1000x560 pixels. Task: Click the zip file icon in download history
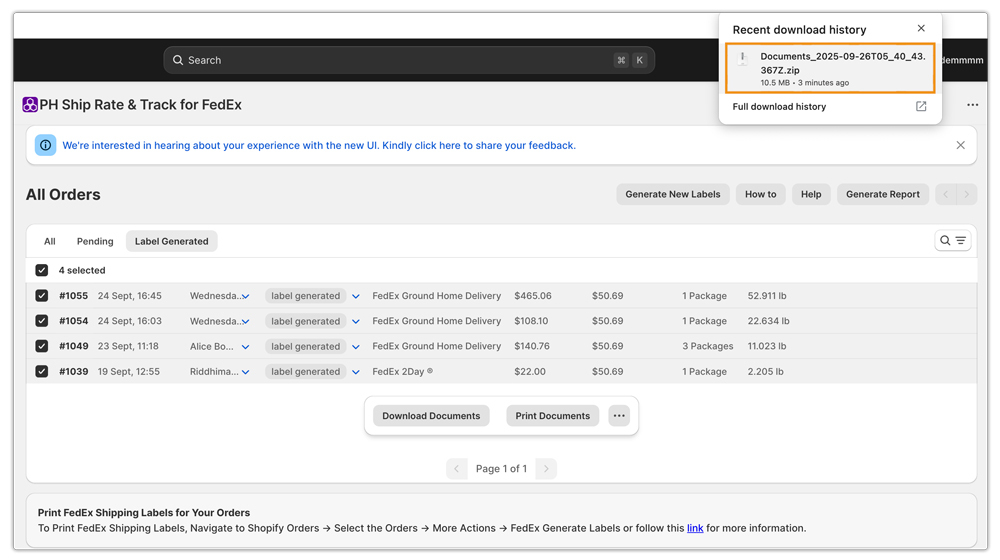[x=742, y=59]
